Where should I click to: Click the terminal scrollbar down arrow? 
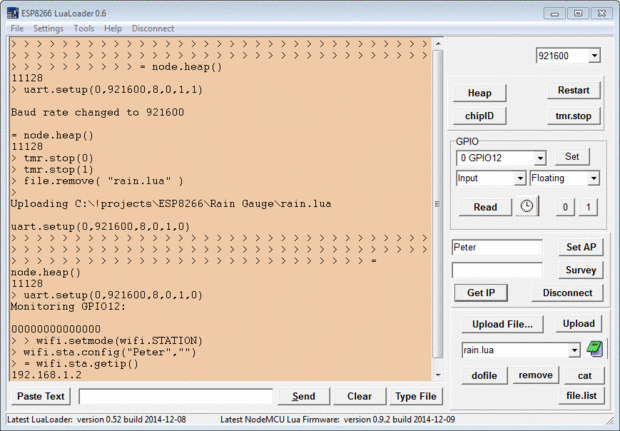click(438, 375)
